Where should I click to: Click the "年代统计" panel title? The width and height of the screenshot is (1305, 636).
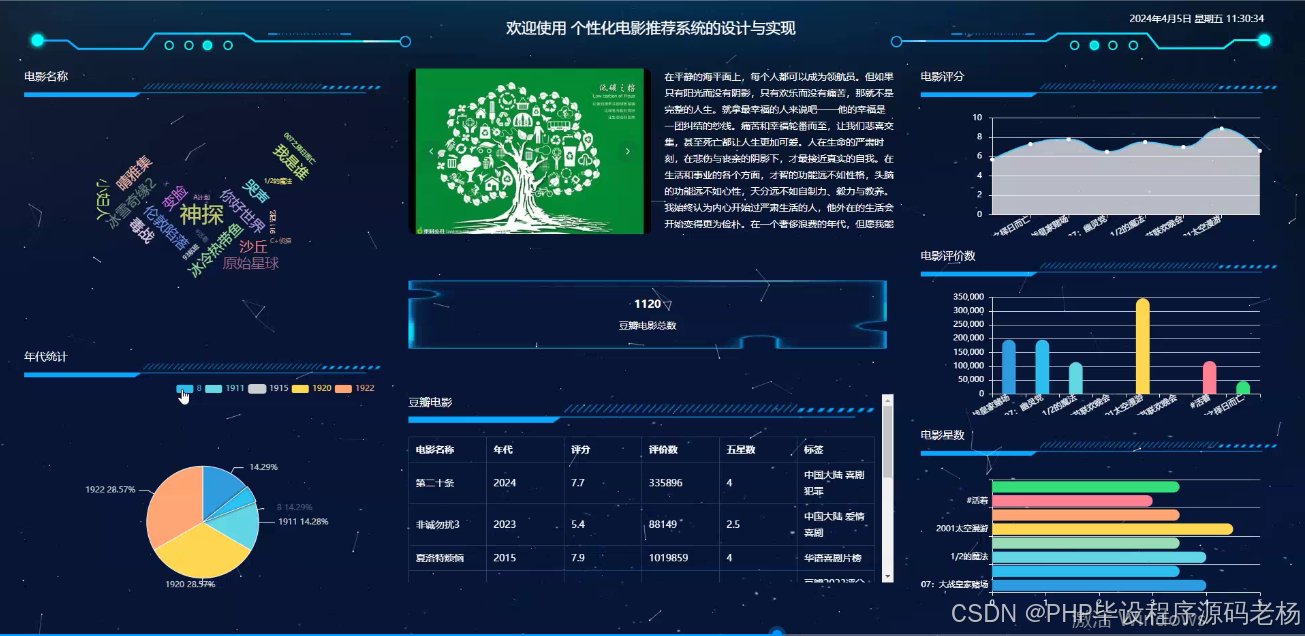click(46, 357)
